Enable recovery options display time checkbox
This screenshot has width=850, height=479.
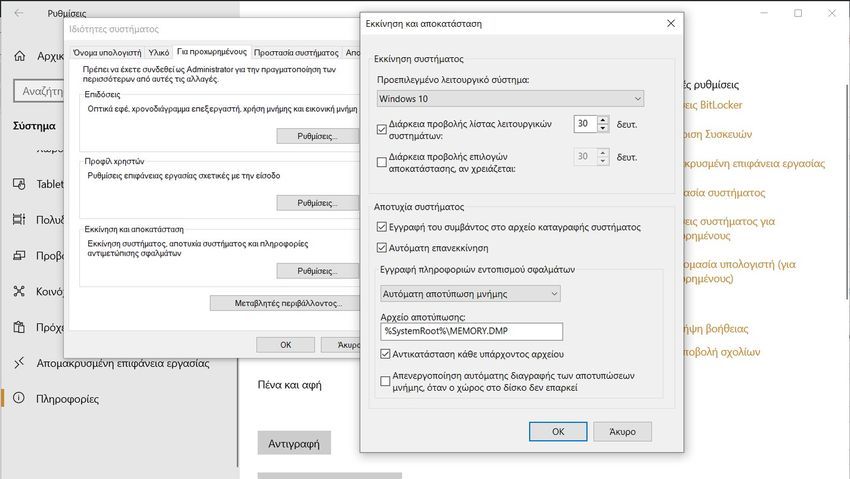pos(381,162)
